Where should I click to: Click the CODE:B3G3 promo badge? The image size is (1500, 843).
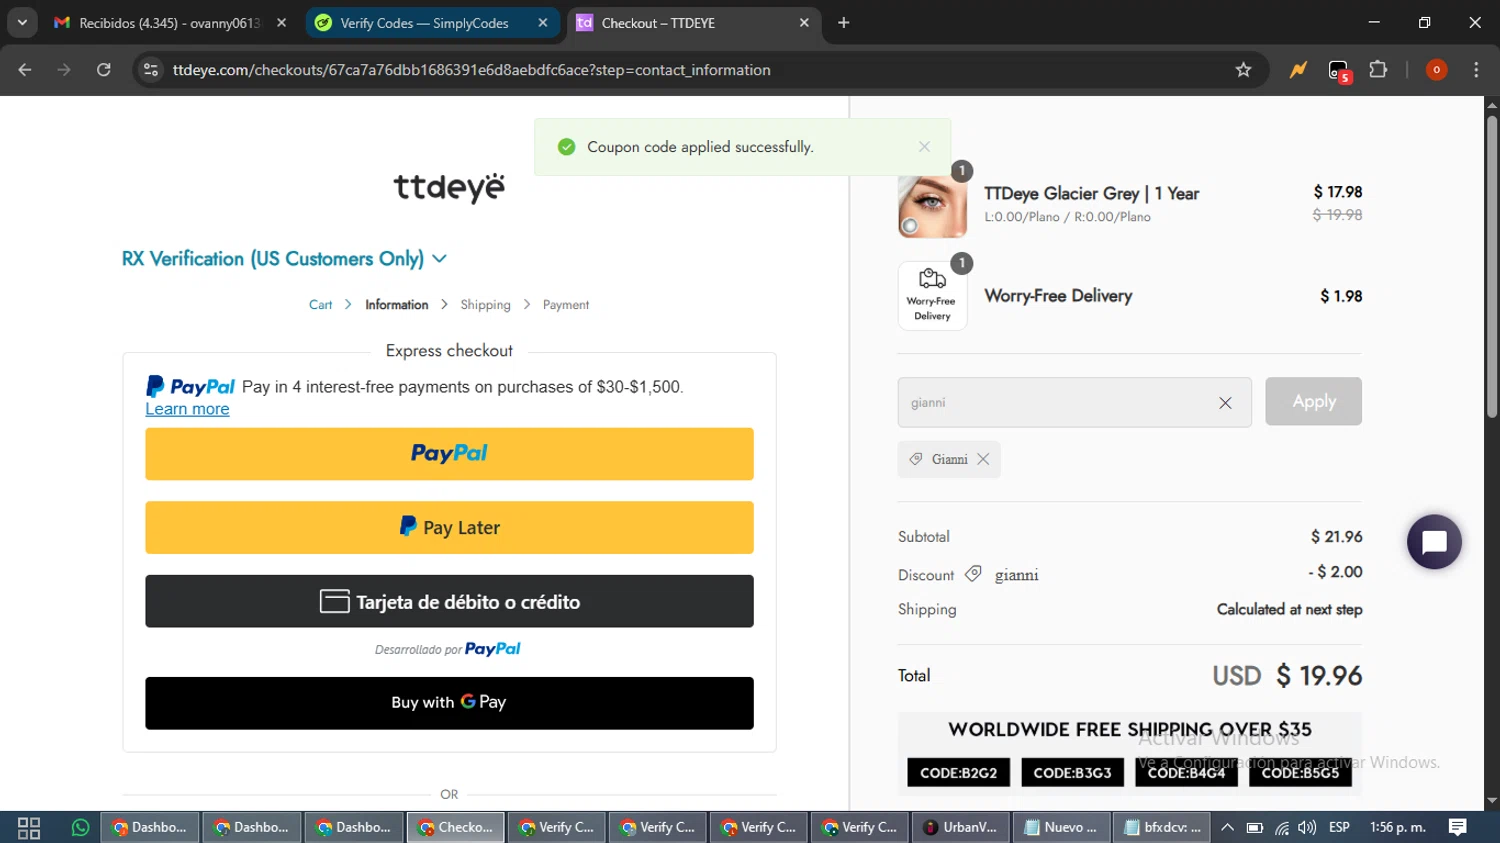tap(1072, 772)
